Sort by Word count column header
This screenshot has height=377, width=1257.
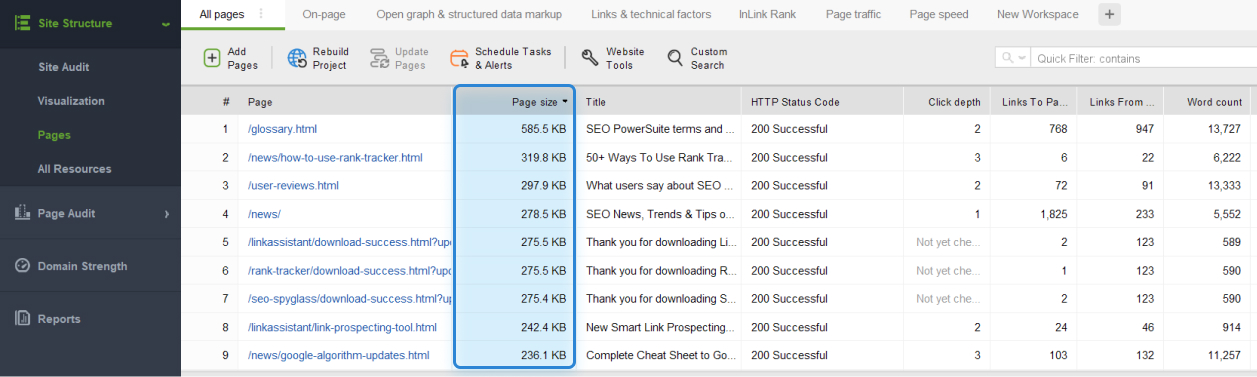[1214, 102]
